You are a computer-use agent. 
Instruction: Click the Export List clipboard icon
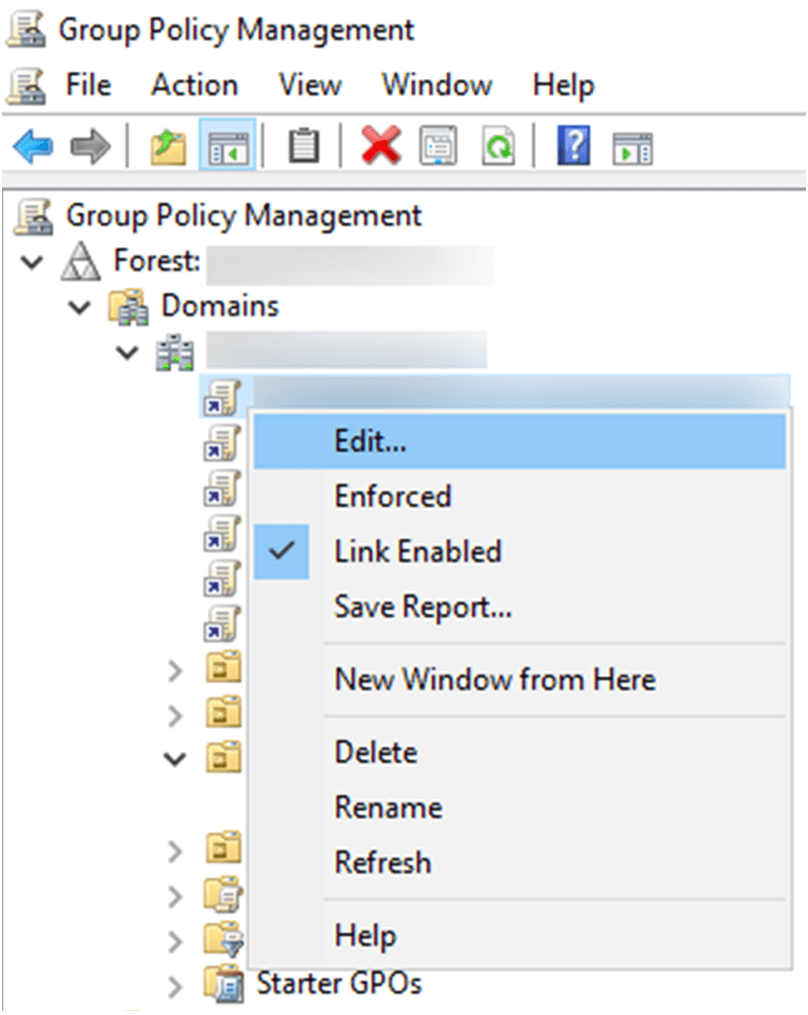point(302,145)
